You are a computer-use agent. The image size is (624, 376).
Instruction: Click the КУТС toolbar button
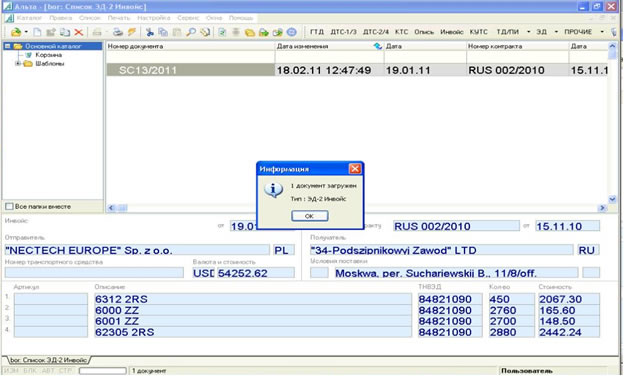pos(478,32)
